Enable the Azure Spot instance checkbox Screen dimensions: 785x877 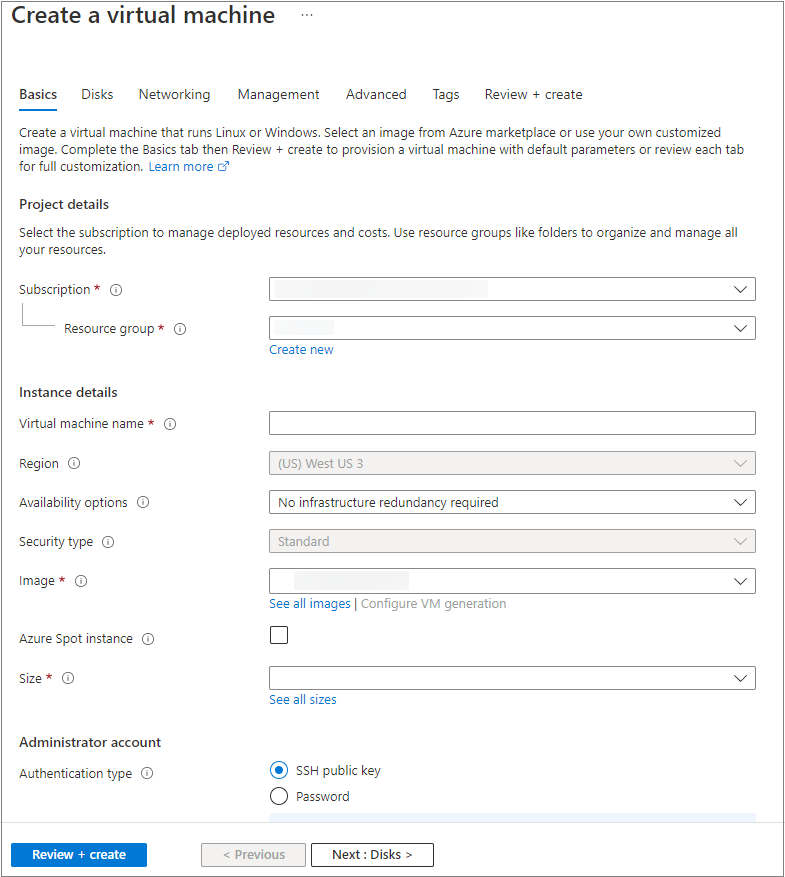click(x=279, y=634)
